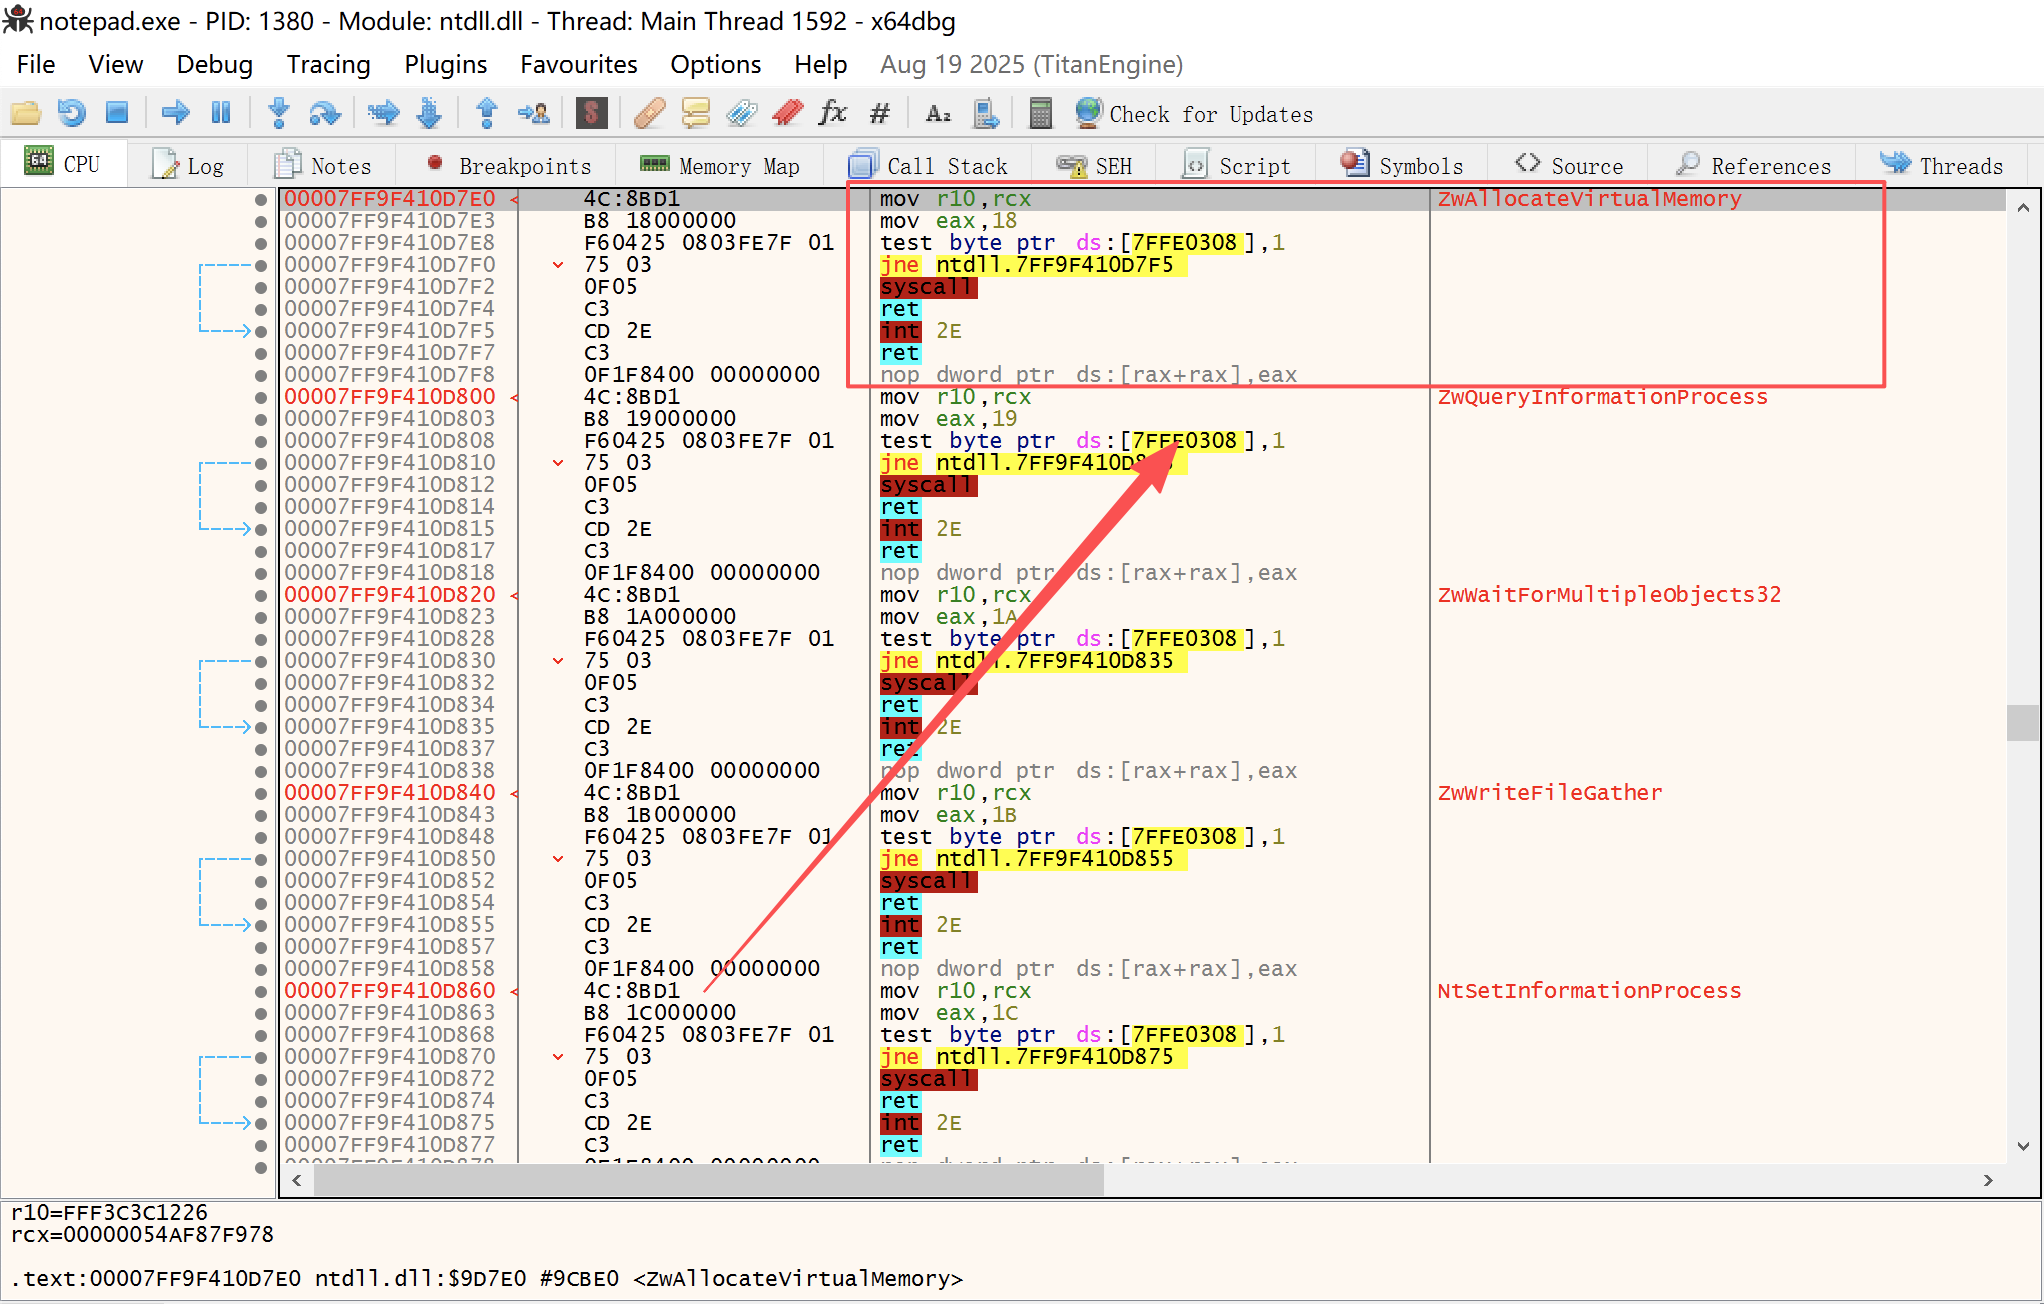Switch to the Memory Map tab
Screen dimensions: 2044x1304
click(x=720, y=165)
